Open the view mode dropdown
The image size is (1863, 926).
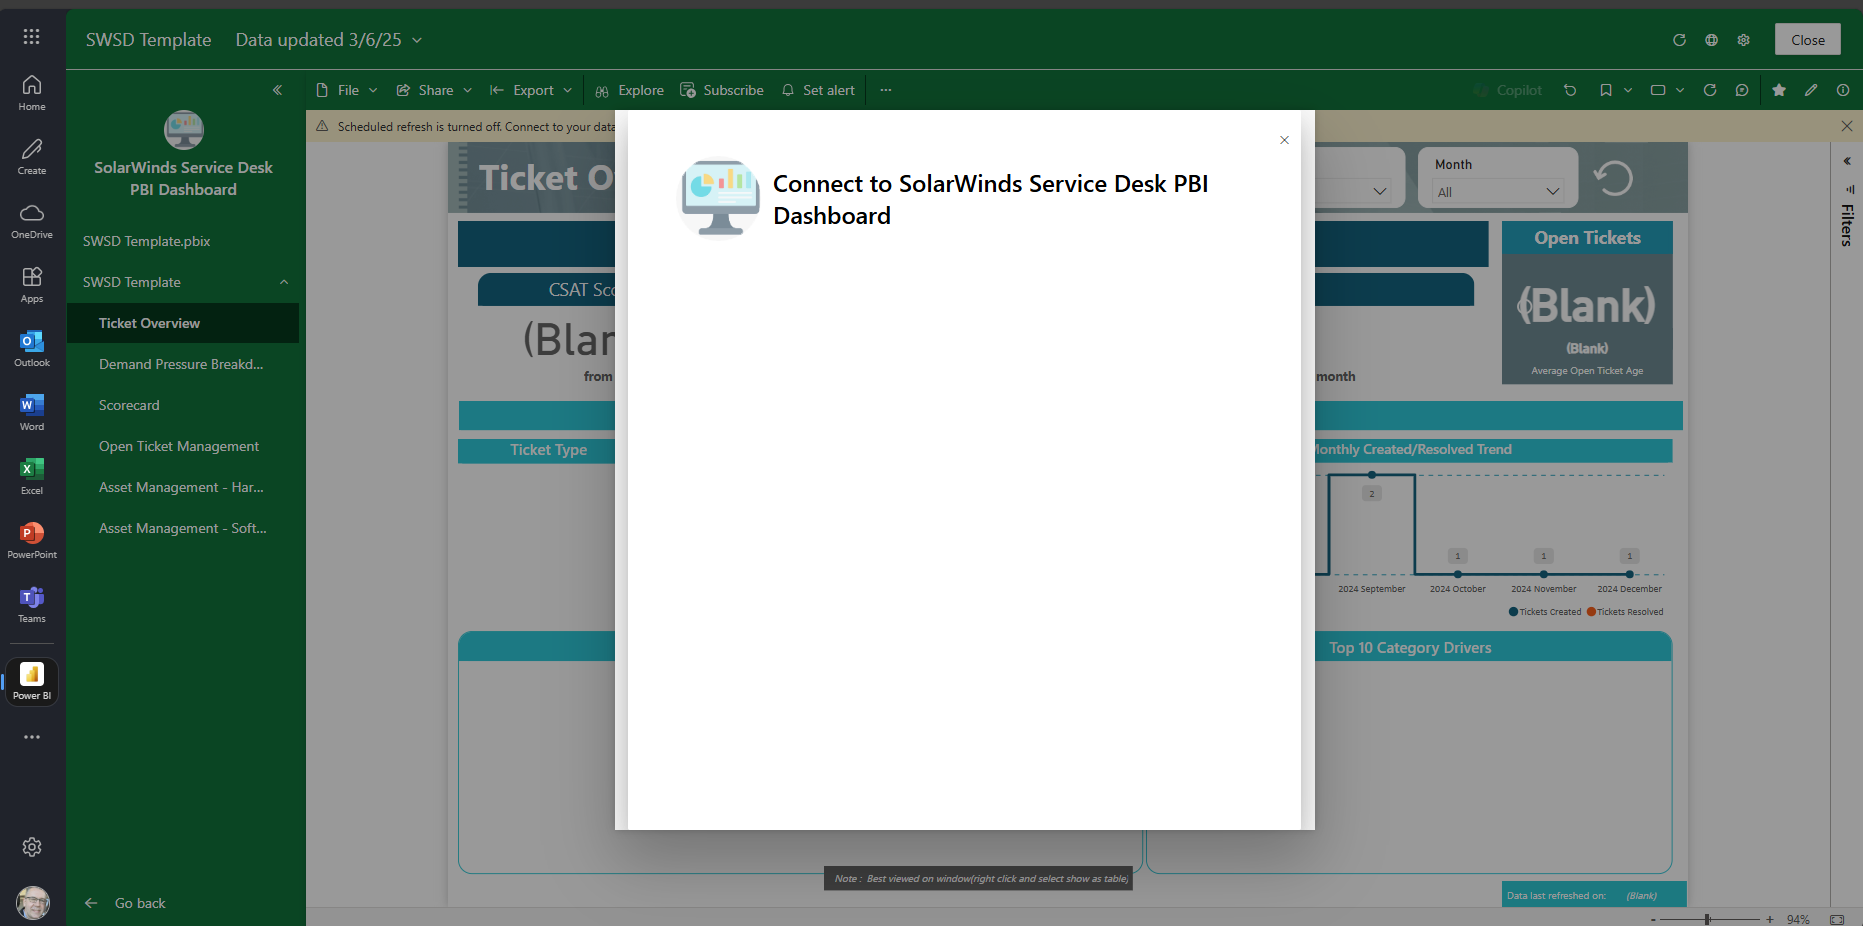point(1667,90)
